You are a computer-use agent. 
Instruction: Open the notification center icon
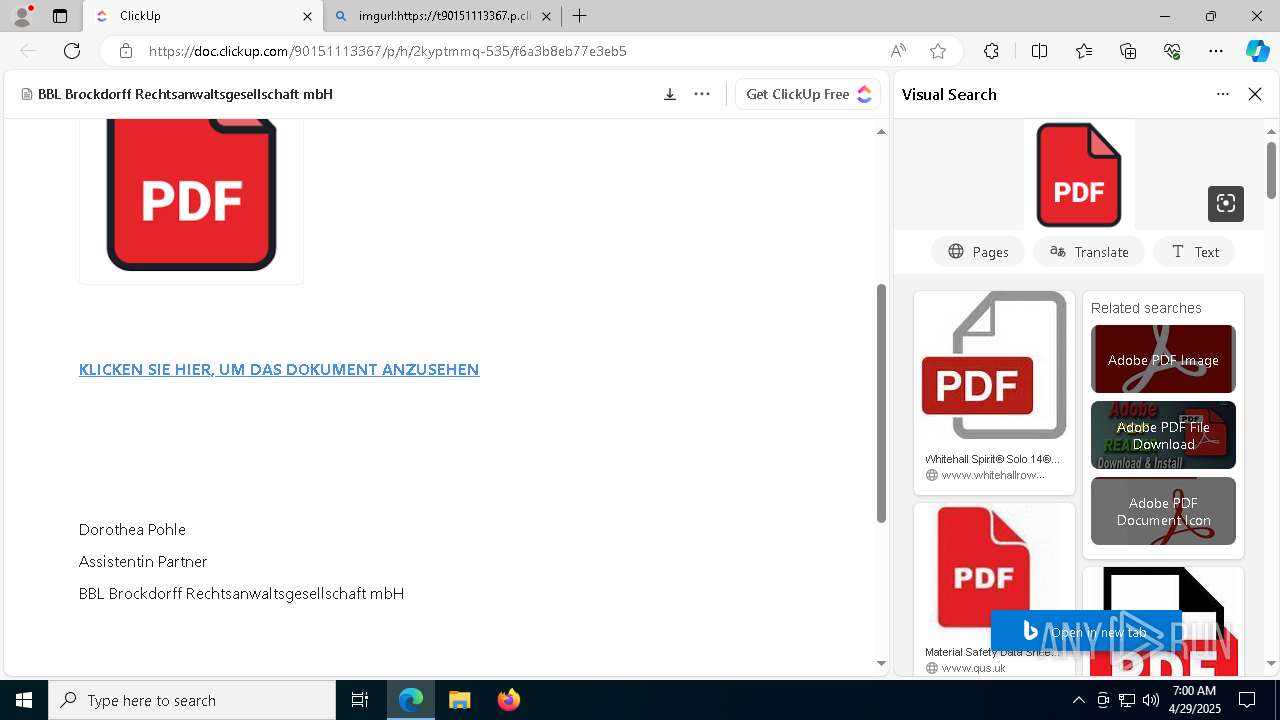tap(1247, 700)
